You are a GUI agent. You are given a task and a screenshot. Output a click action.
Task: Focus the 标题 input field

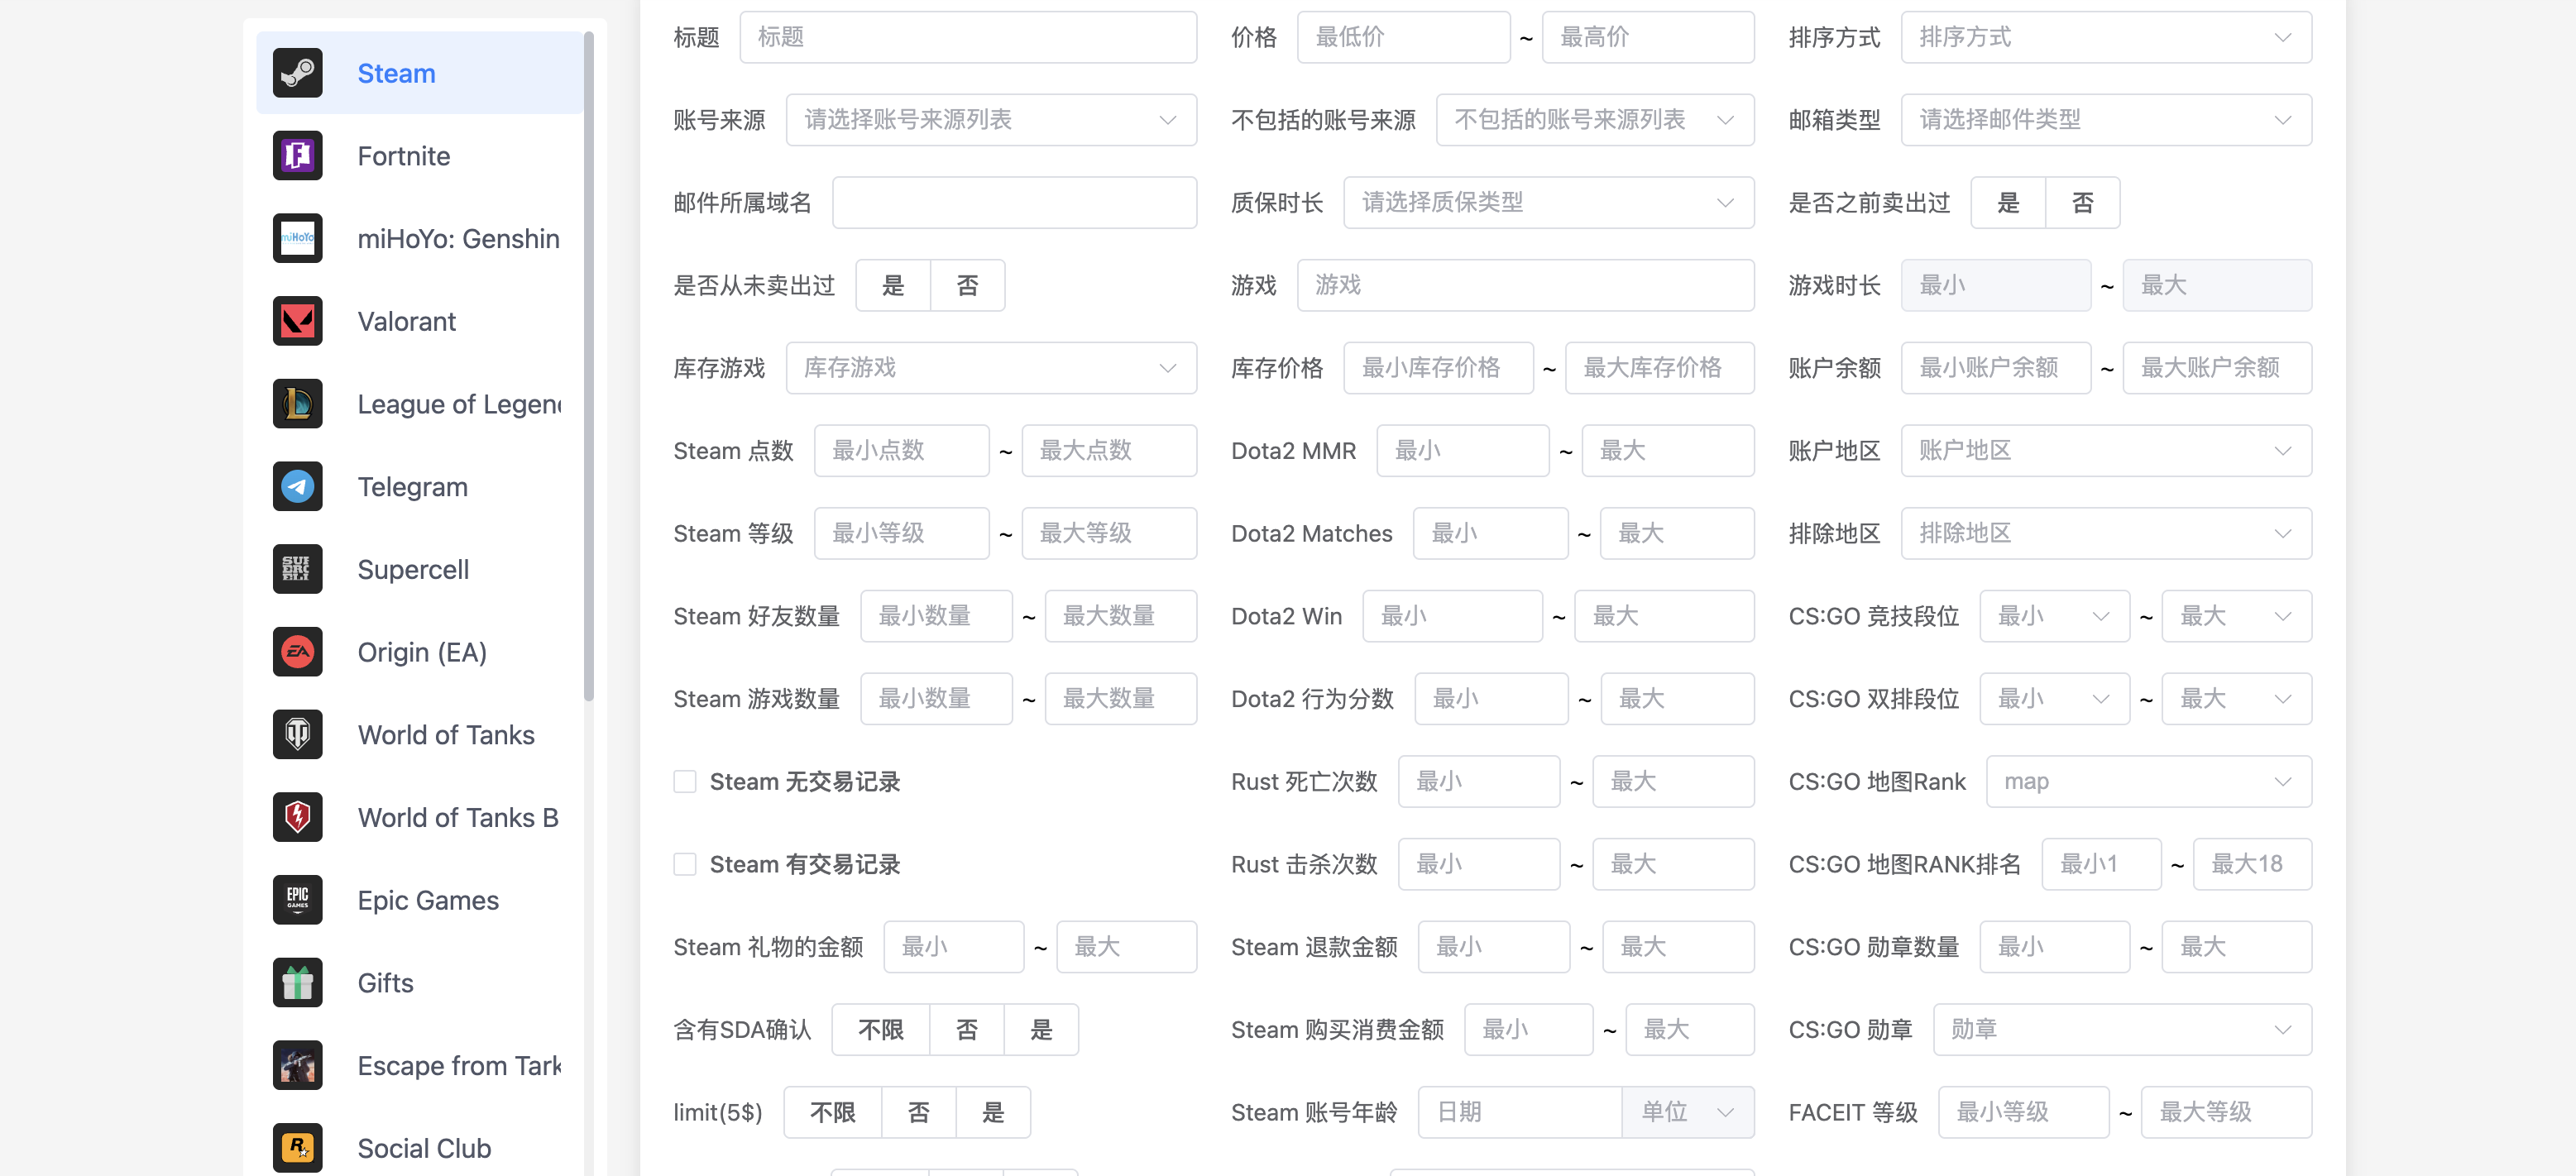pos(967,38)
